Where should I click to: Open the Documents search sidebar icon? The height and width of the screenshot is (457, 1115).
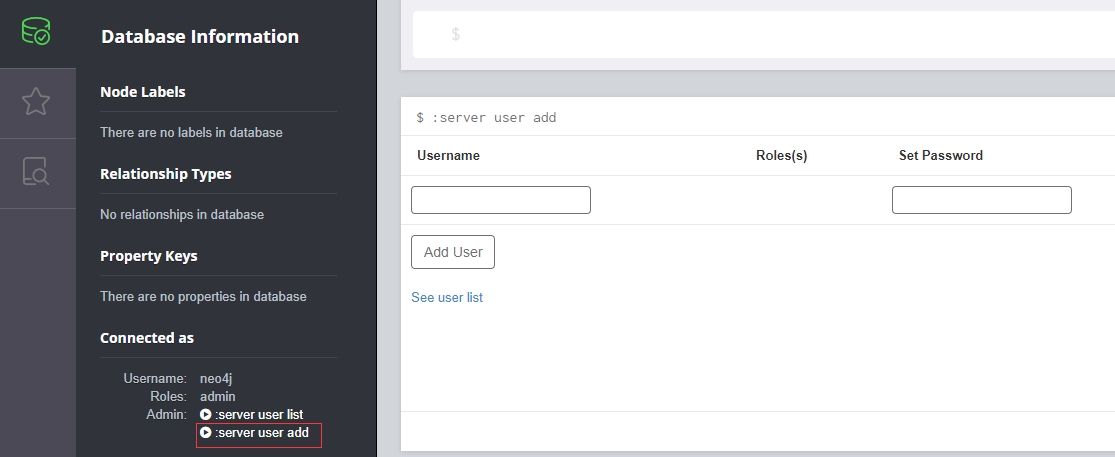(x=36, y=172)
